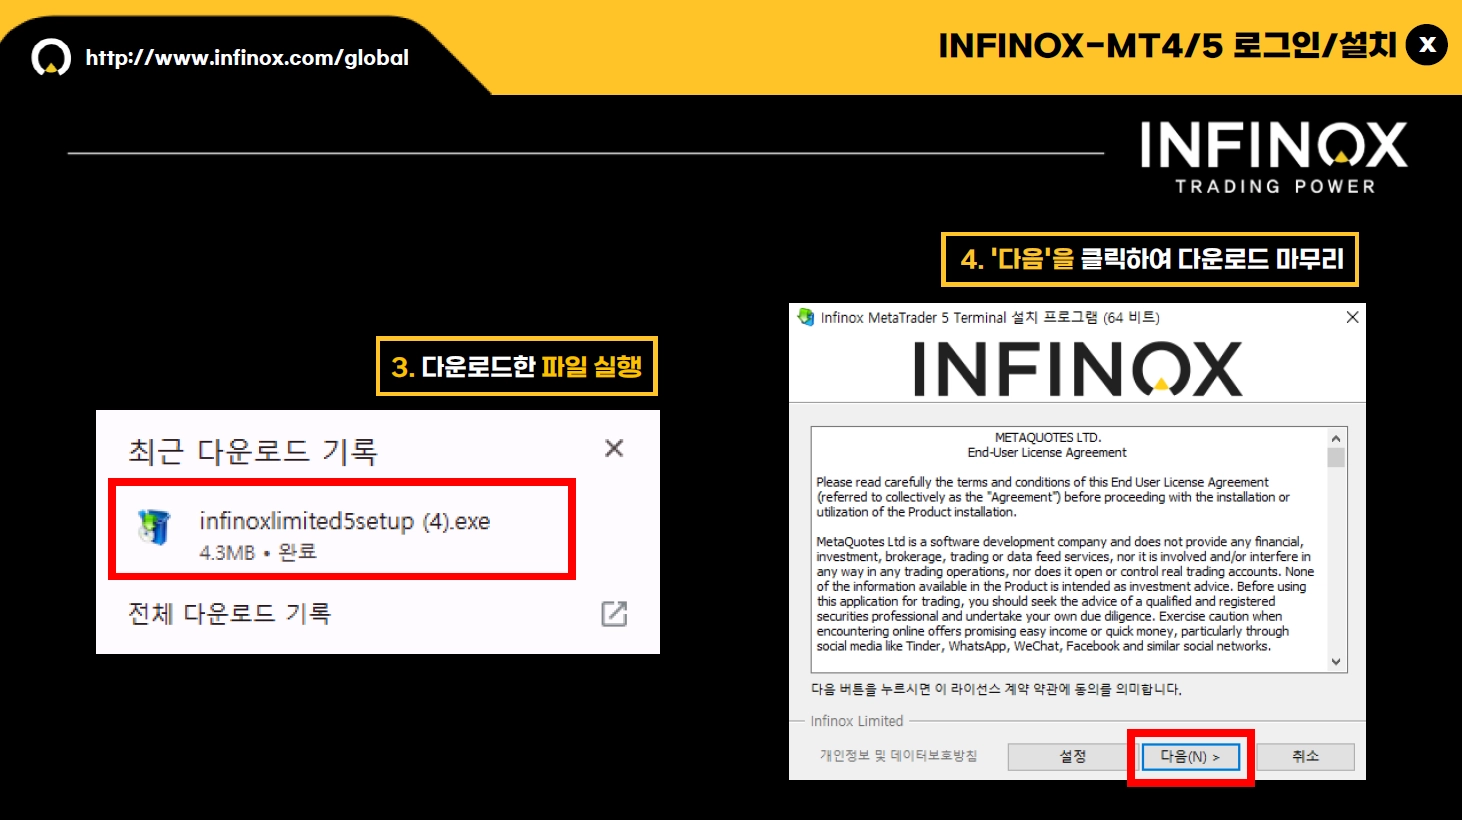Close the tutorial overlay with the X button
The height and width of the screenshot is (820, 1462).
(x=1427, y=45)
